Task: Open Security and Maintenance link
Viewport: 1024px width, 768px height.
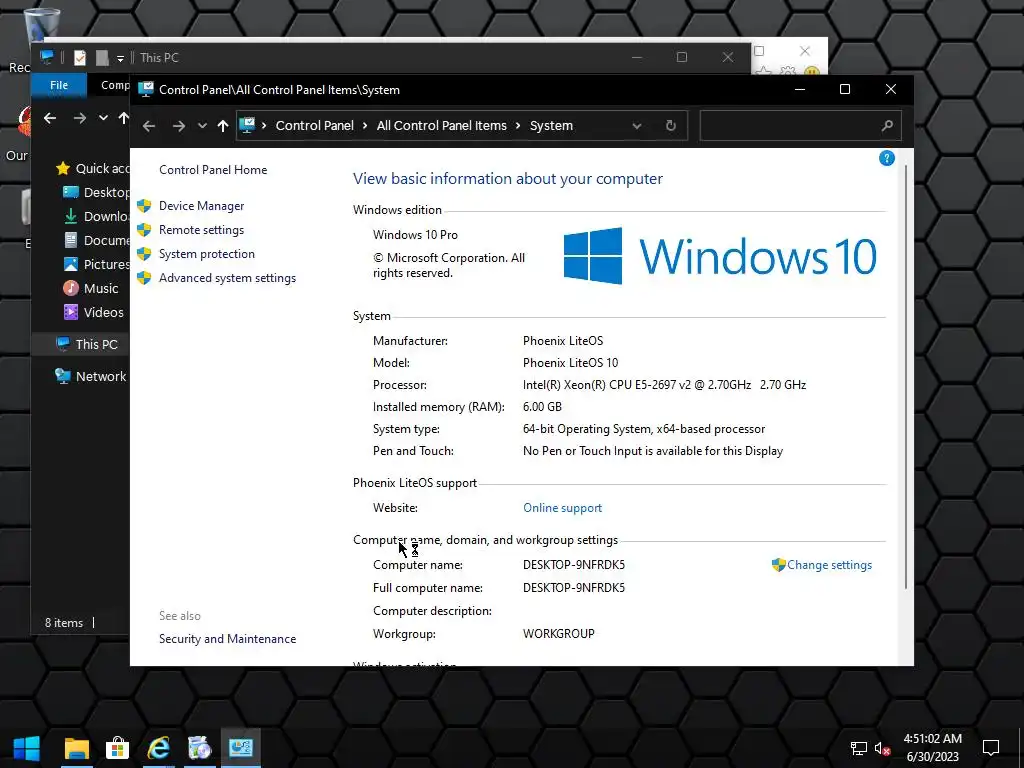Action: [x=227, y=639]
